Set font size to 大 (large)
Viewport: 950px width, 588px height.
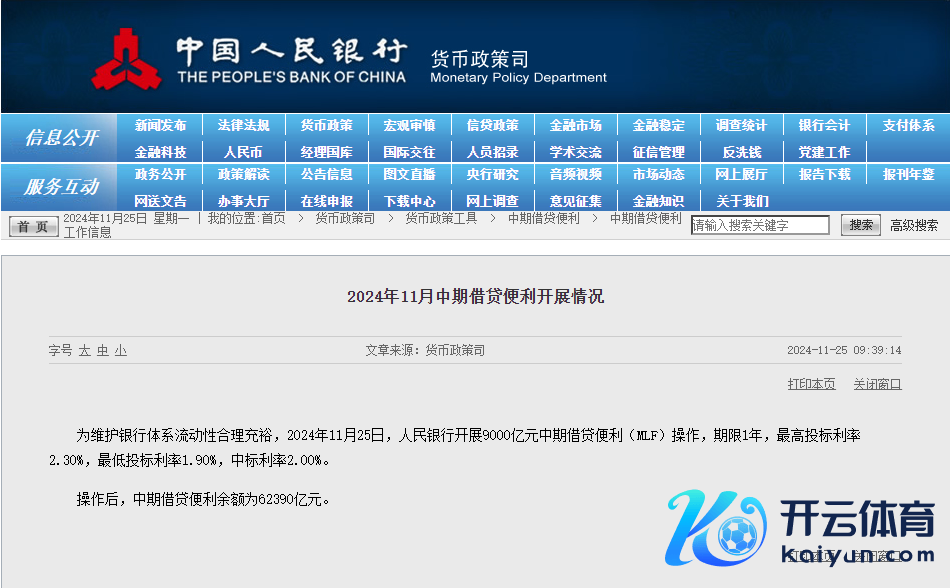(x=85, y=351)
